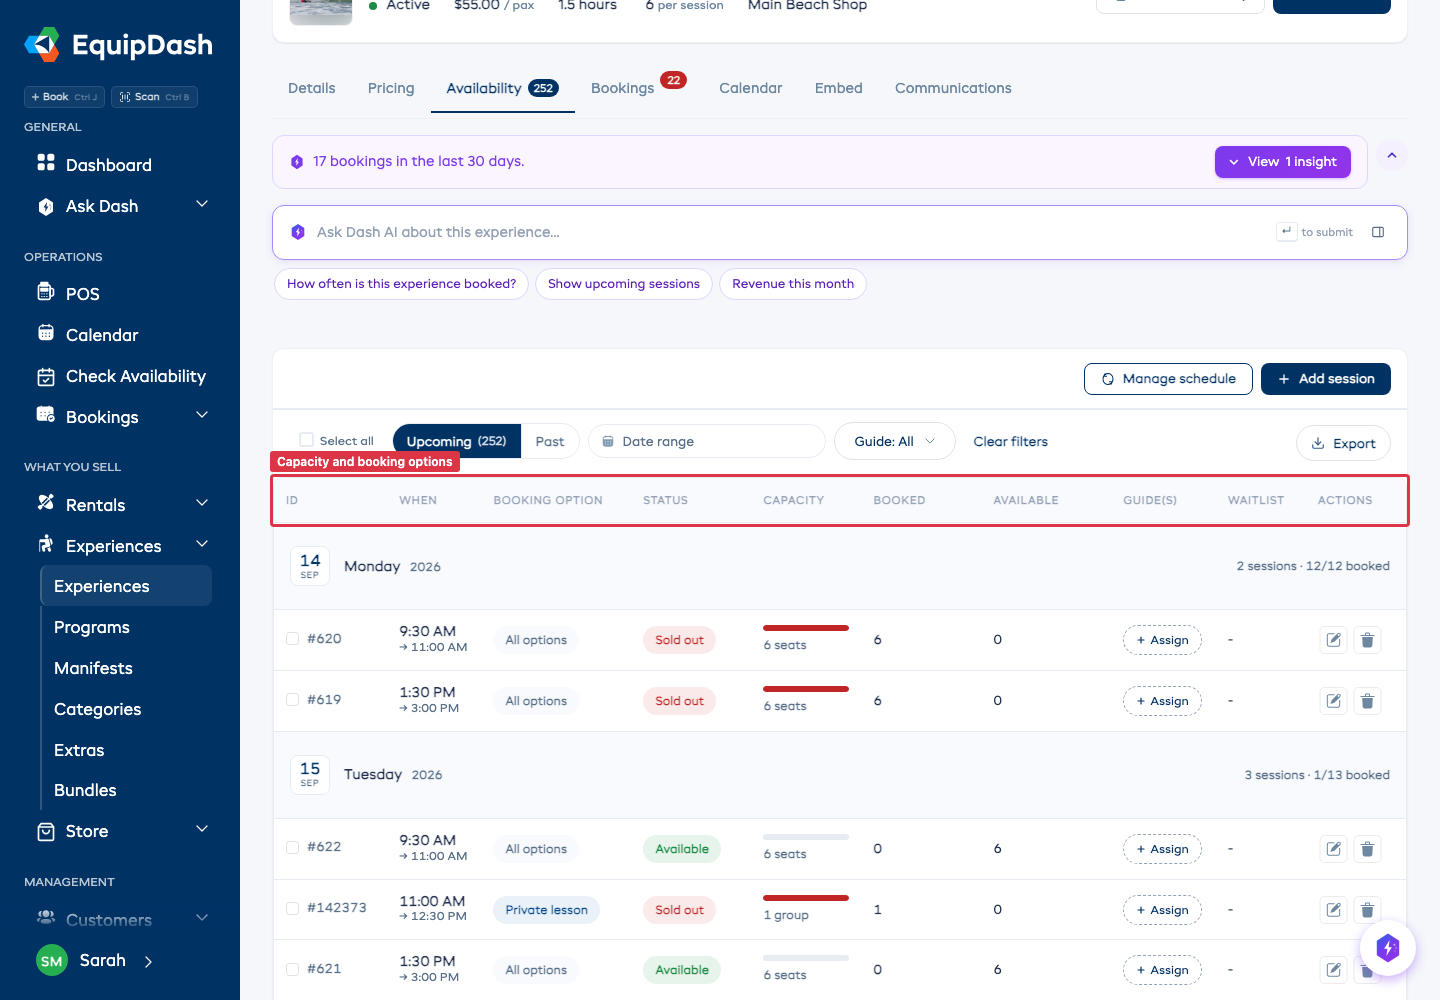The image size is (1440, 1000).
Task: Export the sessions list
Action: (1343, 444)
